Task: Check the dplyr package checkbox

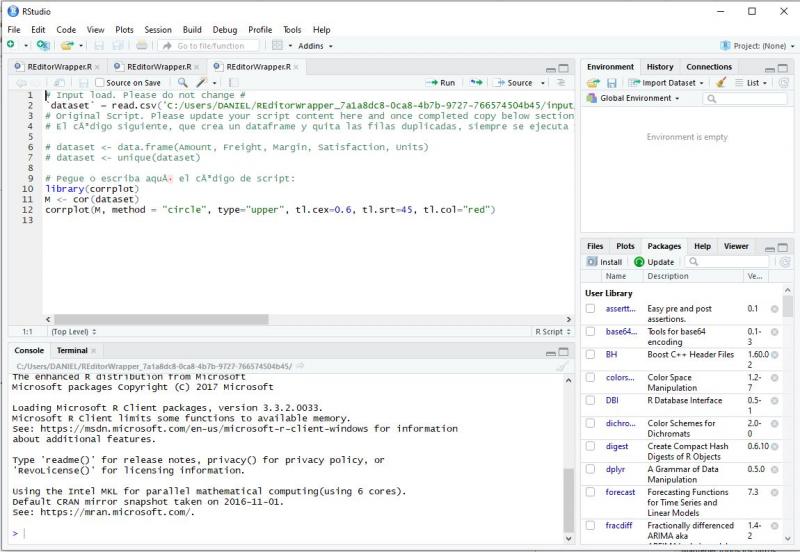Action: [x=590, y=469]
